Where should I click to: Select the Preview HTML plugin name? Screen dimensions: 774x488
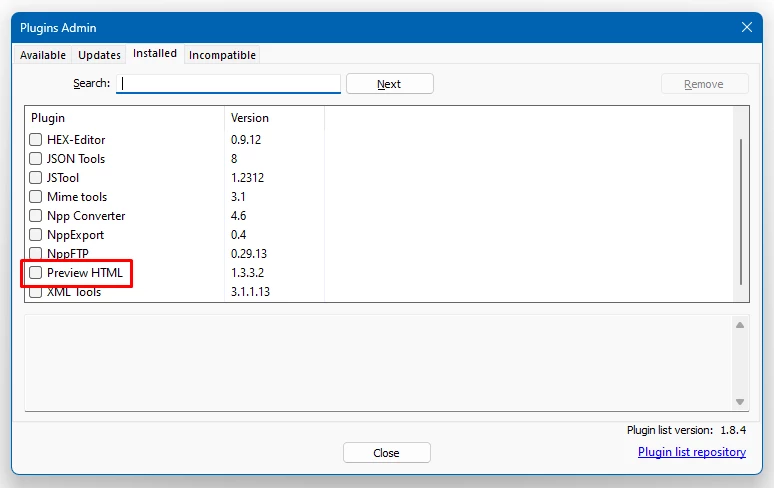tap(85, 272)
